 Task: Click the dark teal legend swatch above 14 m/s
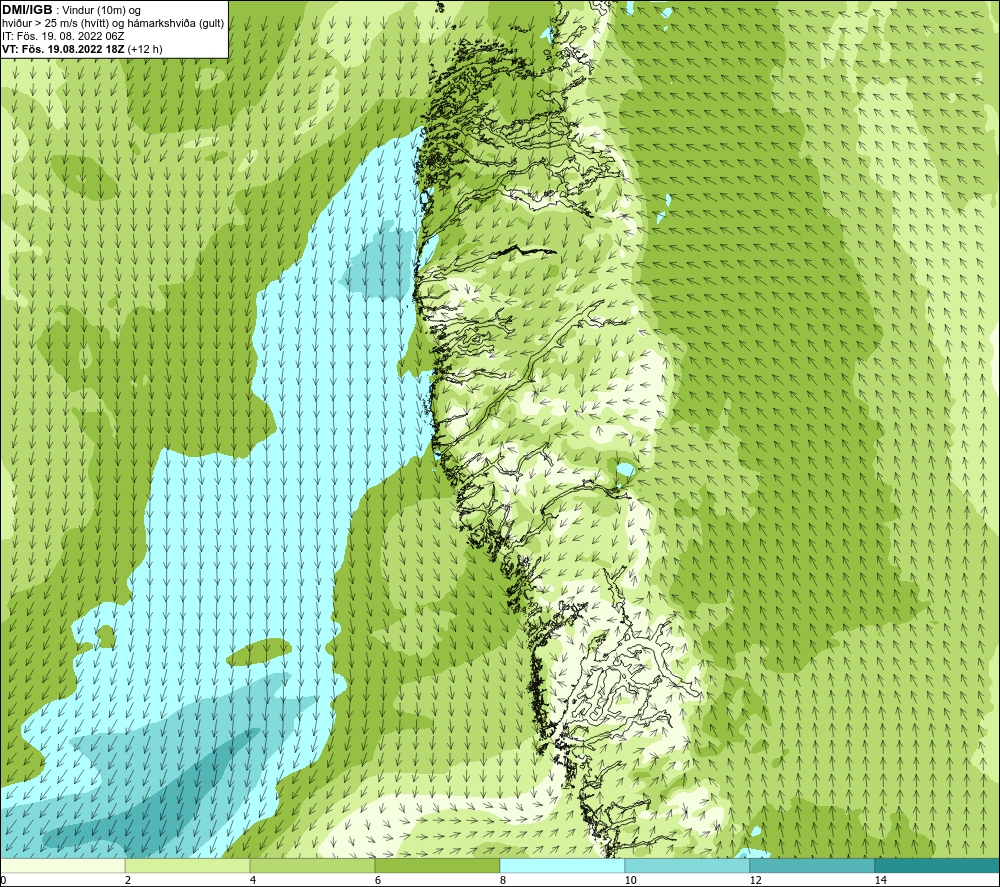pyautogui.click(x=938, y=866)
